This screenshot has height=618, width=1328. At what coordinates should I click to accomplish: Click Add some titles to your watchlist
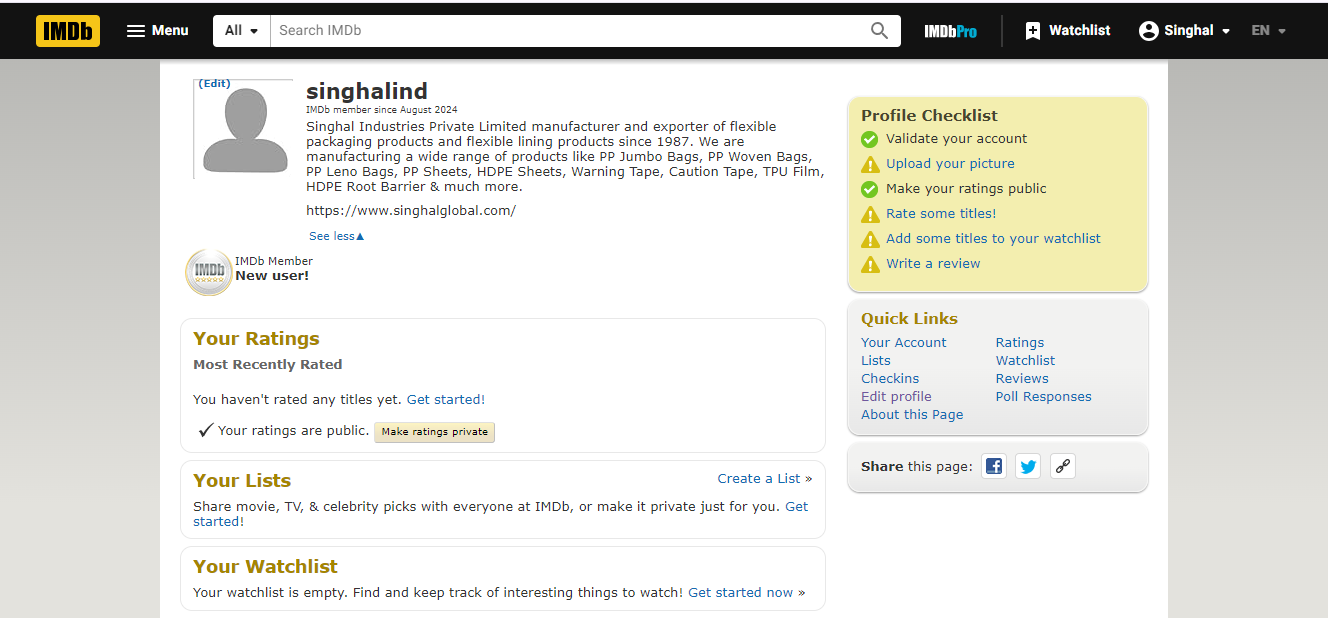coord(993,238)
